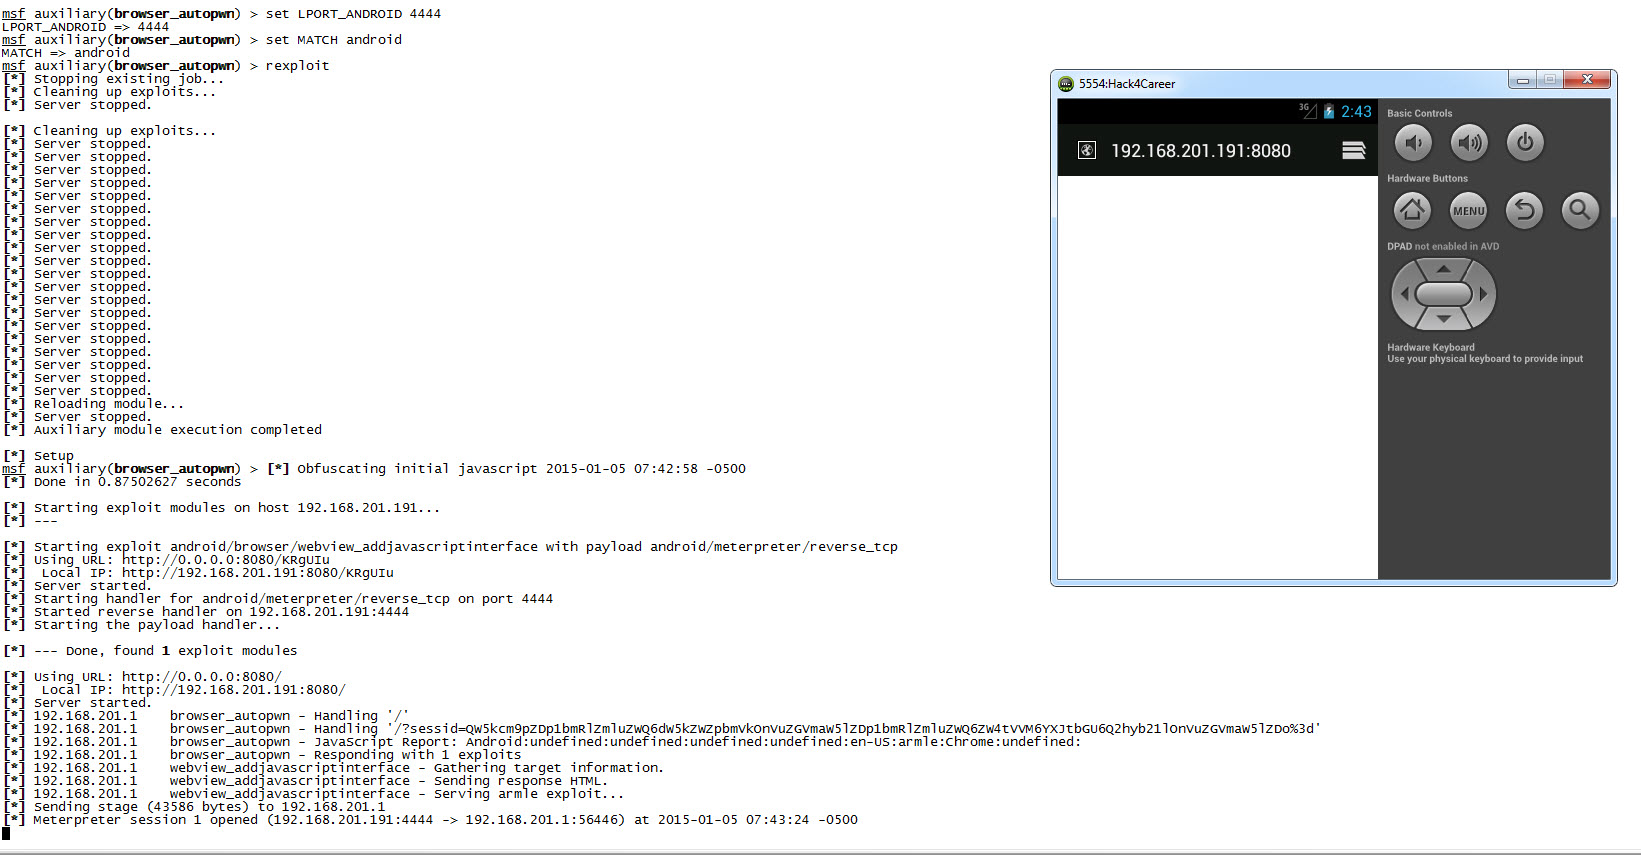The width and height of the screenshot is (1641, 855).
Task: Go to Android home with the Home hardware button
Action: (1413, 210)
